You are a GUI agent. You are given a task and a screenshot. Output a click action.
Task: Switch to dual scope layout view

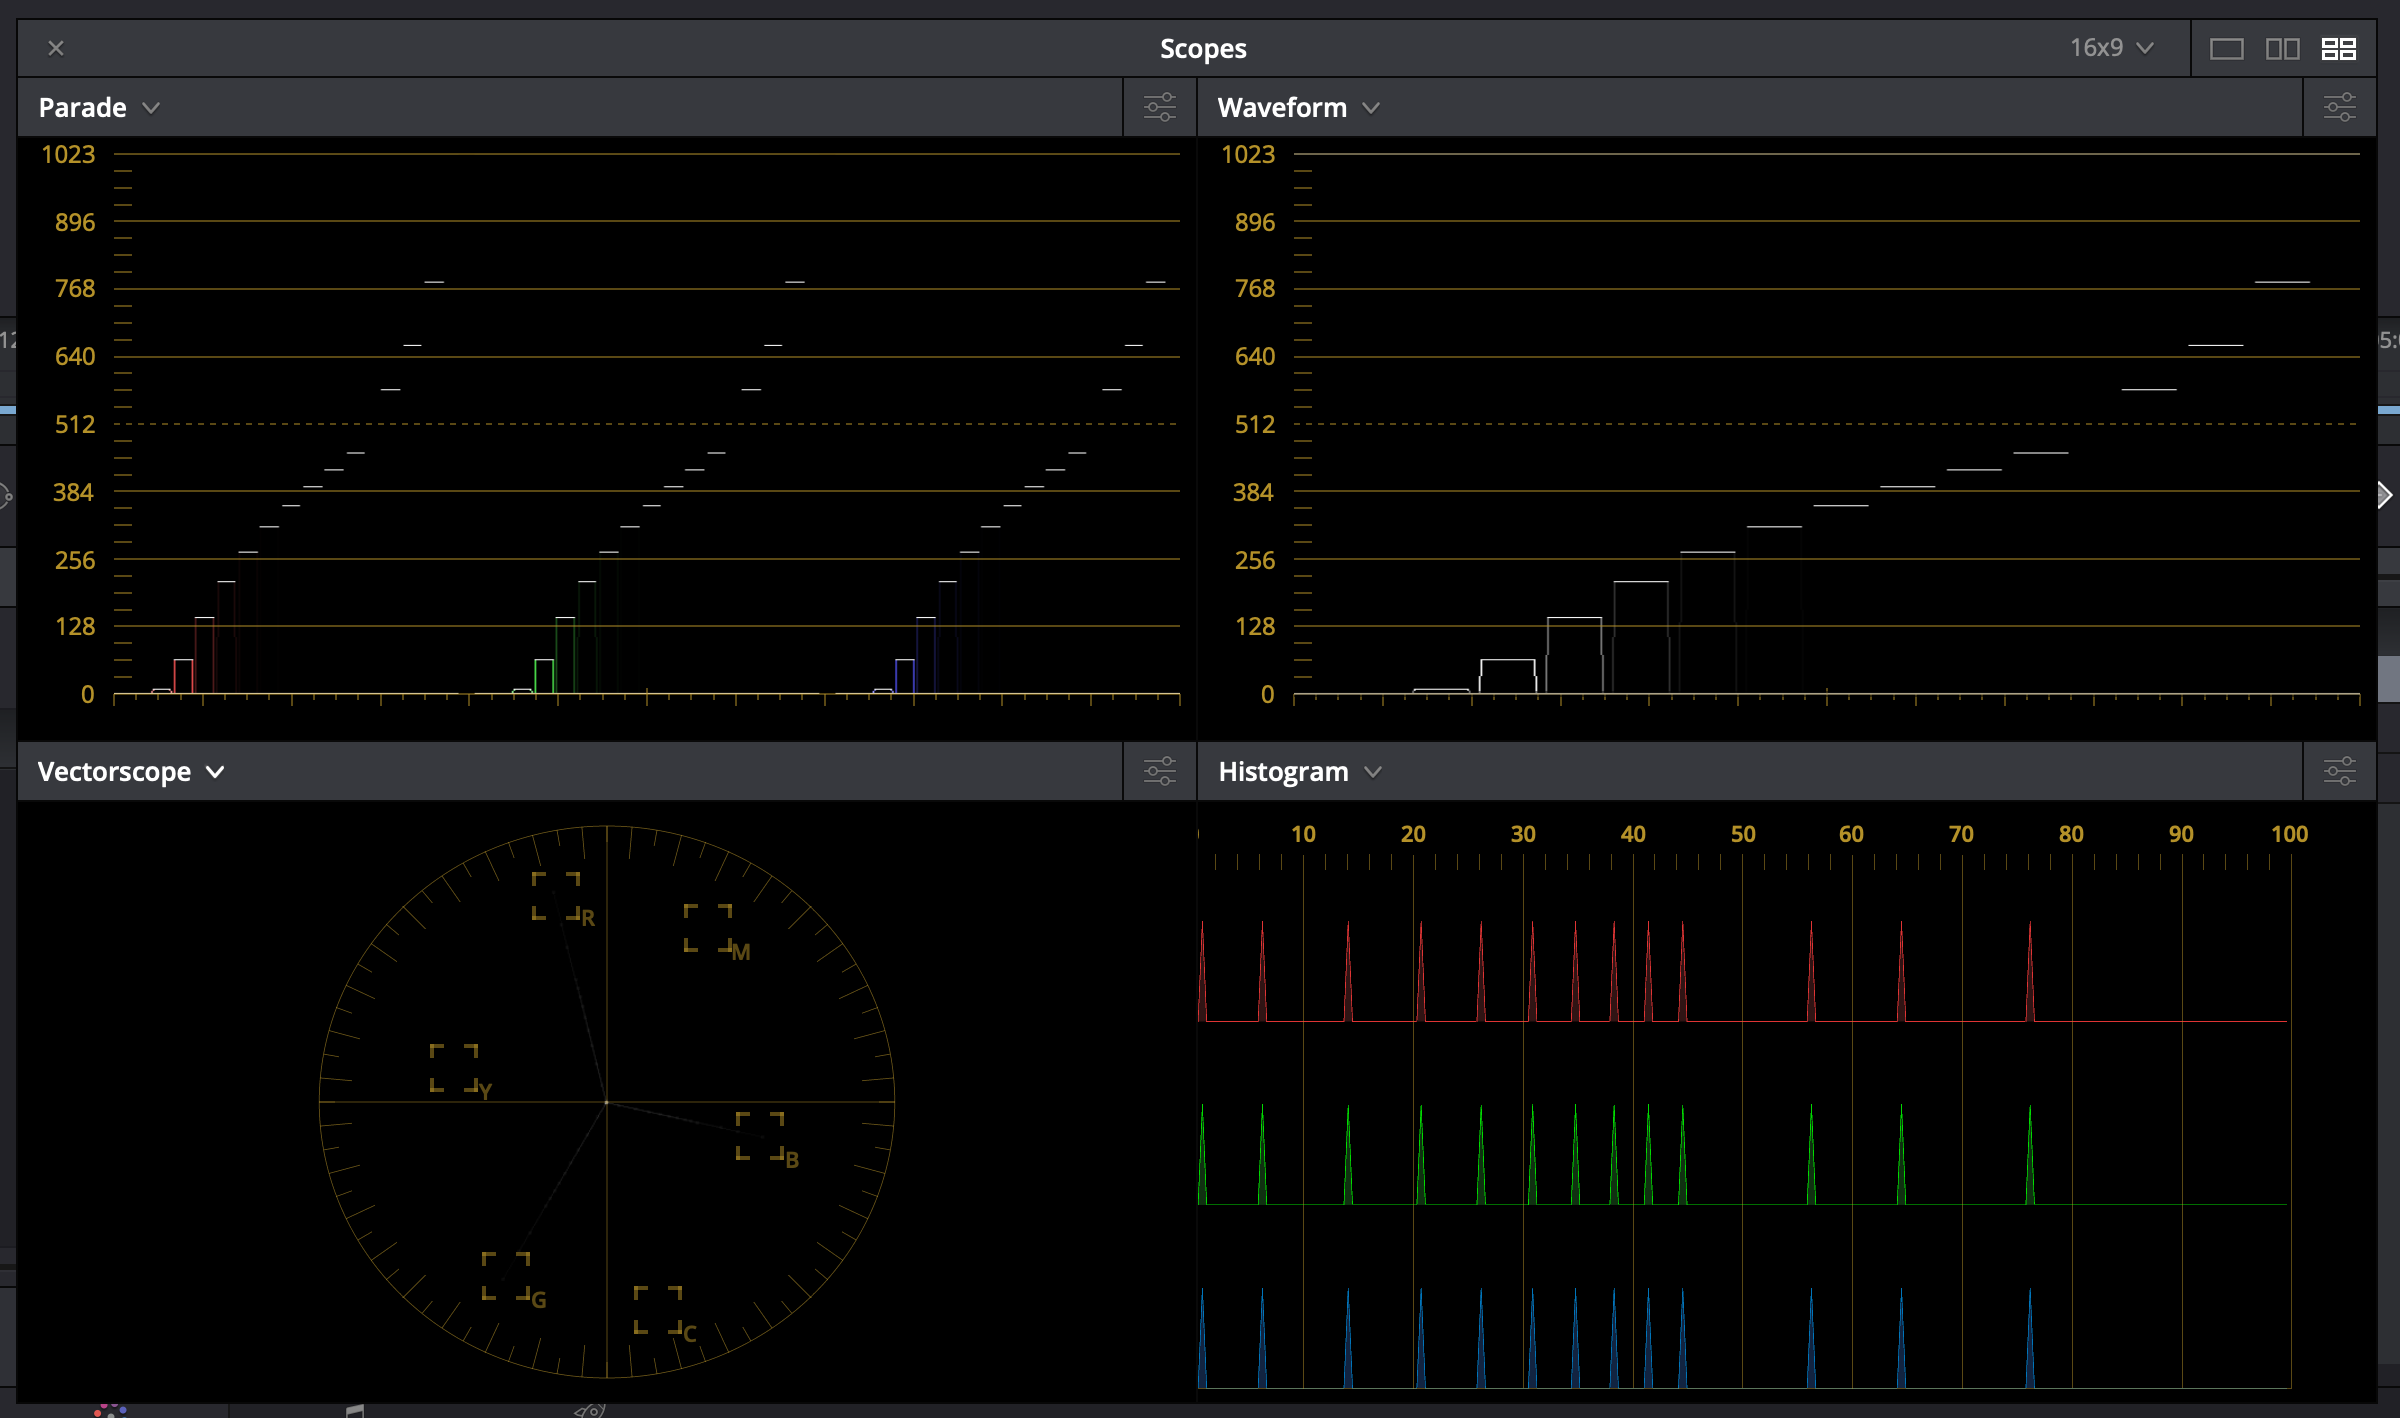point(2282,48)
